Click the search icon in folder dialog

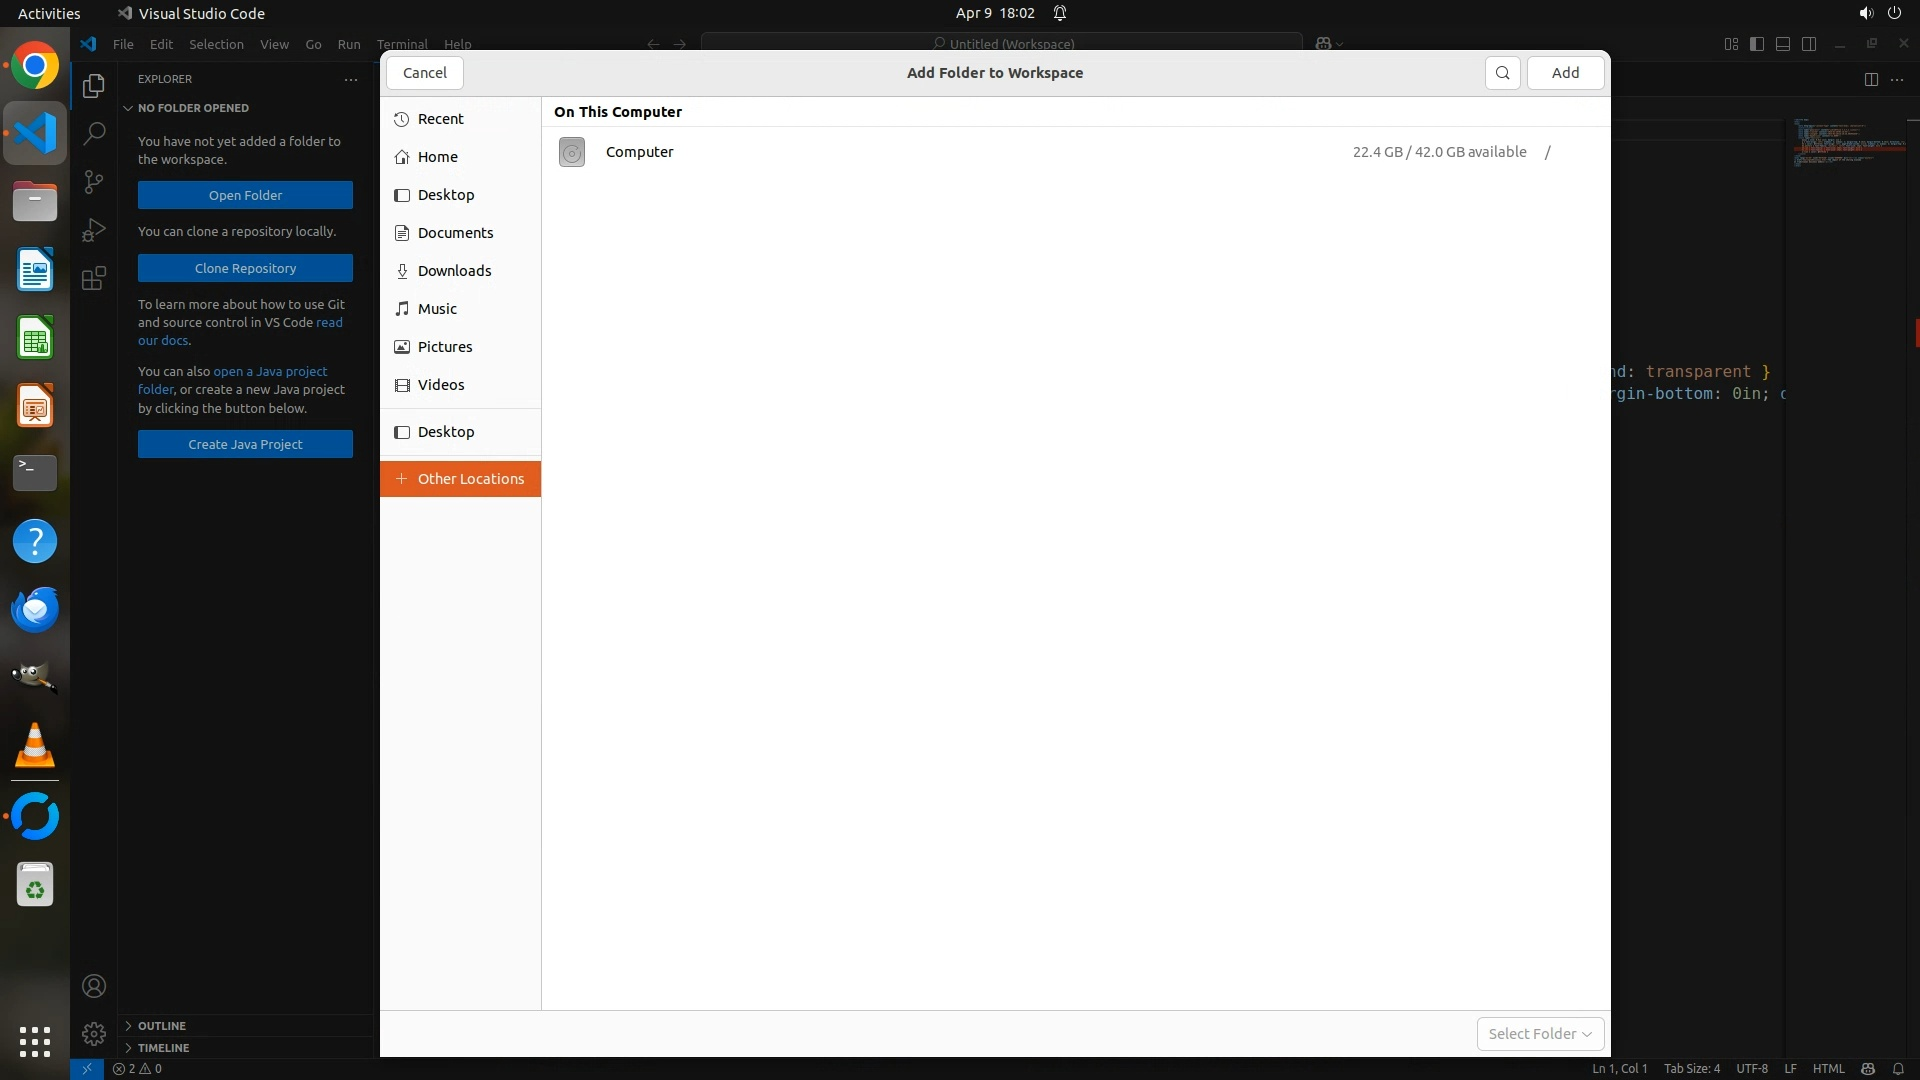1502,73
